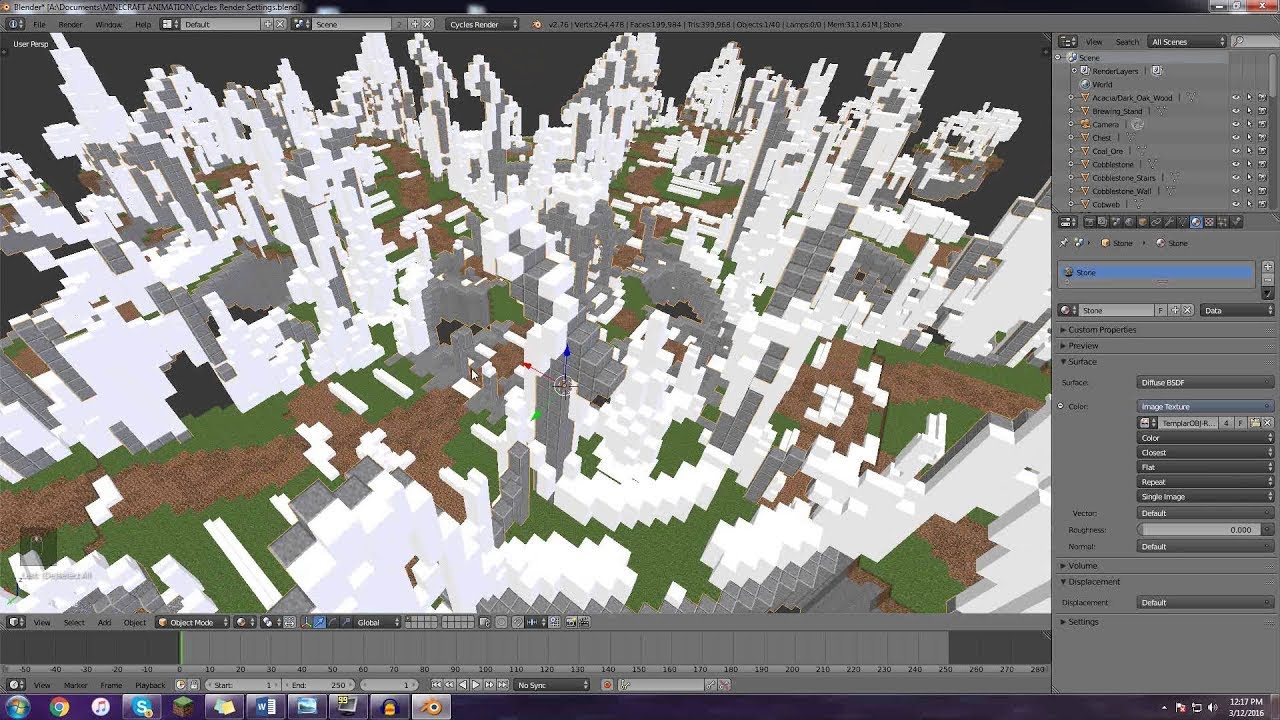Toggle selectability of the Chest object

[x=1250, y=137]
